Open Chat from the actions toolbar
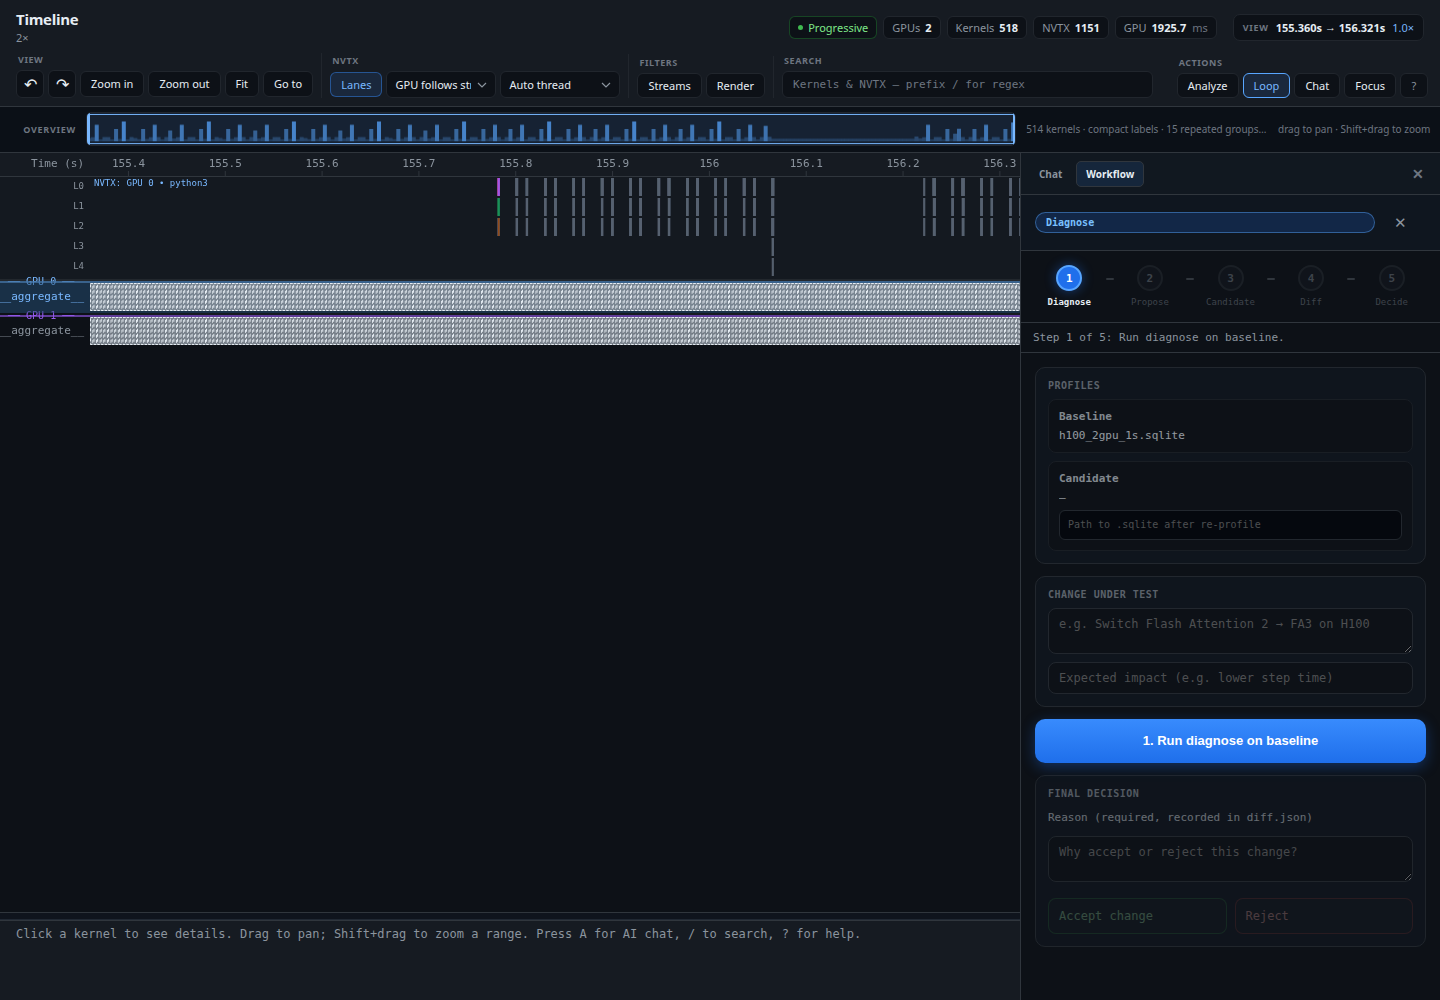This screenshot has height=1000, width=1440. 1317,86
